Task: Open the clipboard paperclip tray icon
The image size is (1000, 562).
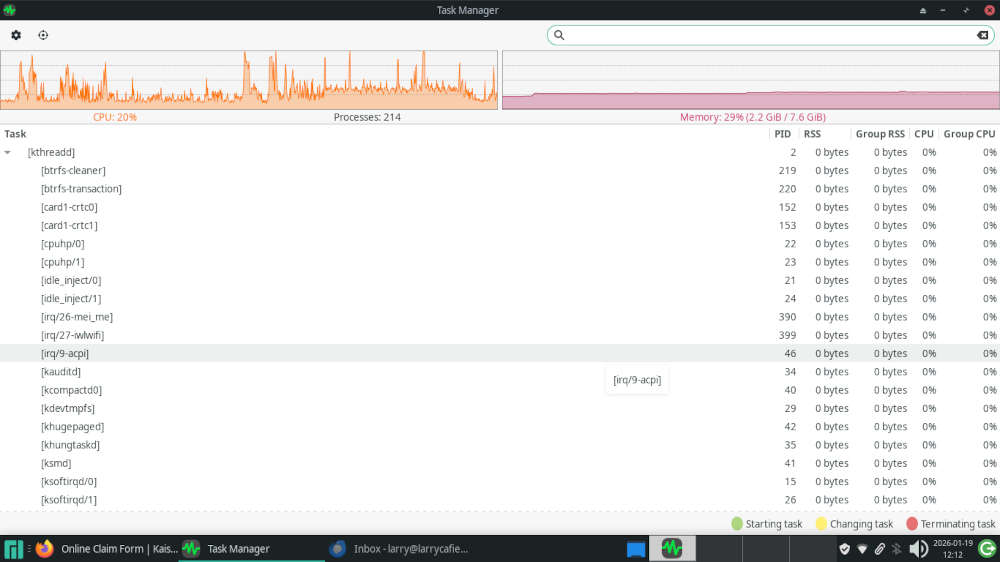Action: (879, 549)
